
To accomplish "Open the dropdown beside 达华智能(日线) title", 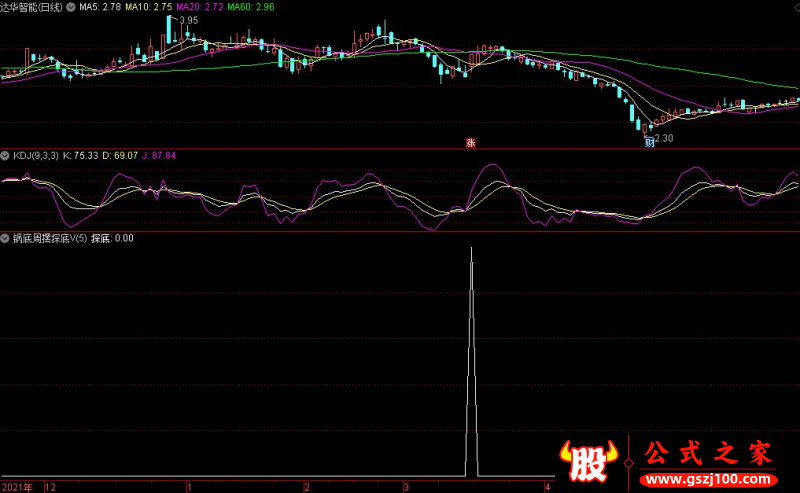I will pyautogui.click(x=70, y=7).
